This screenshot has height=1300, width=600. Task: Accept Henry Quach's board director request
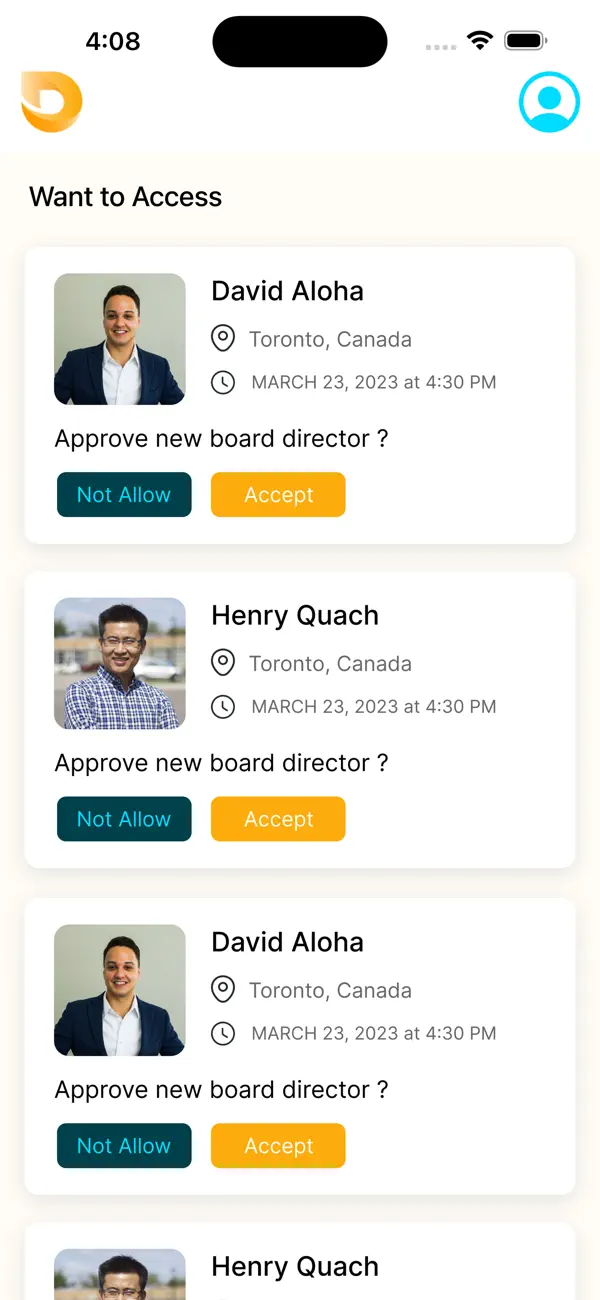pos(278,818)
